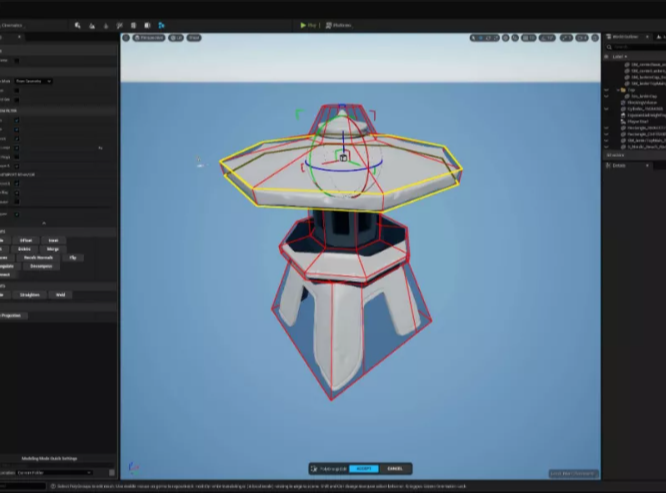Reset Edge Loops property to default
This screenshot has height=493, width=666.
101,148
